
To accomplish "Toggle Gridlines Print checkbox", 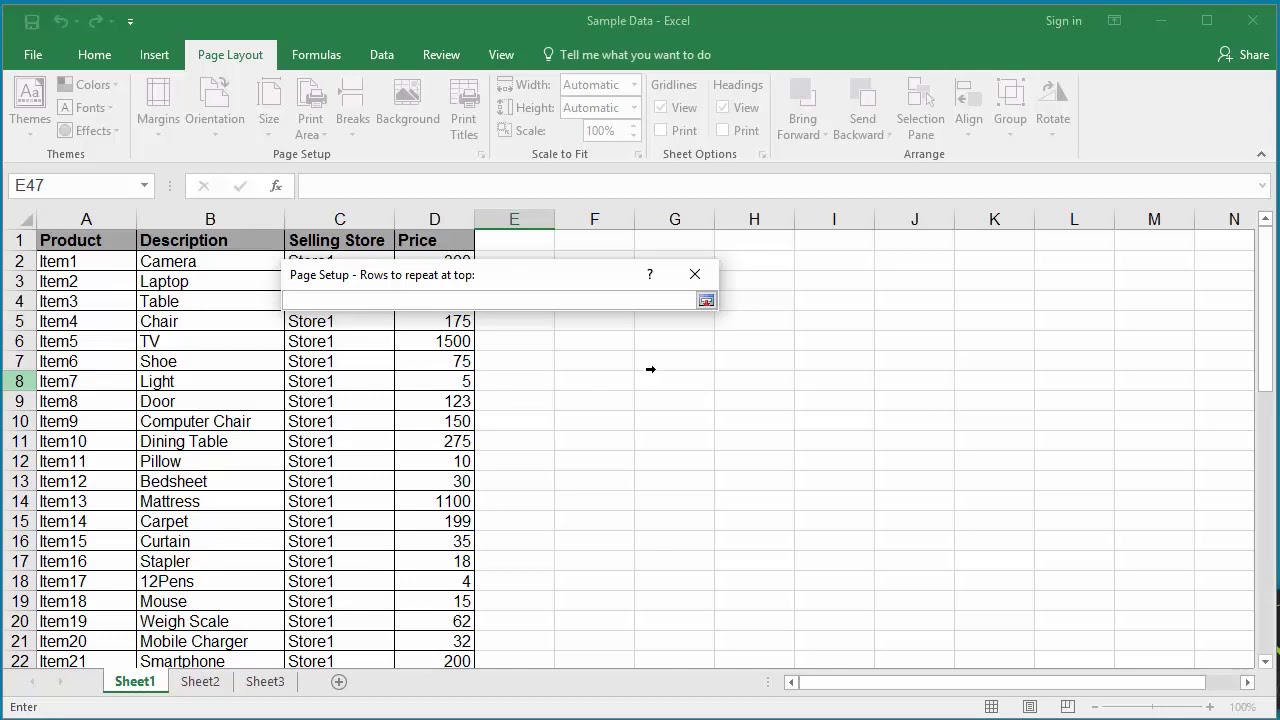I will coord(661,131).
